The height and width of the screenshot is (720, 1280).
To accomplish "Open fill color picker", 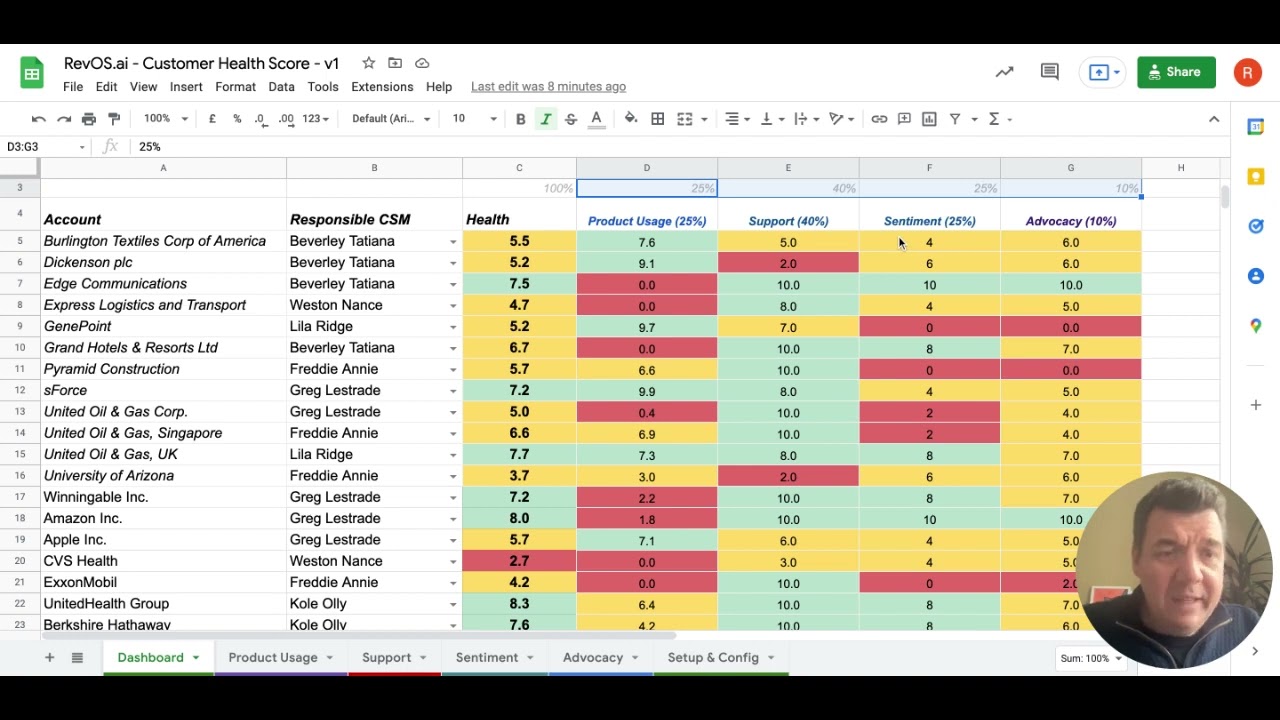I will (x=631, y=119).
